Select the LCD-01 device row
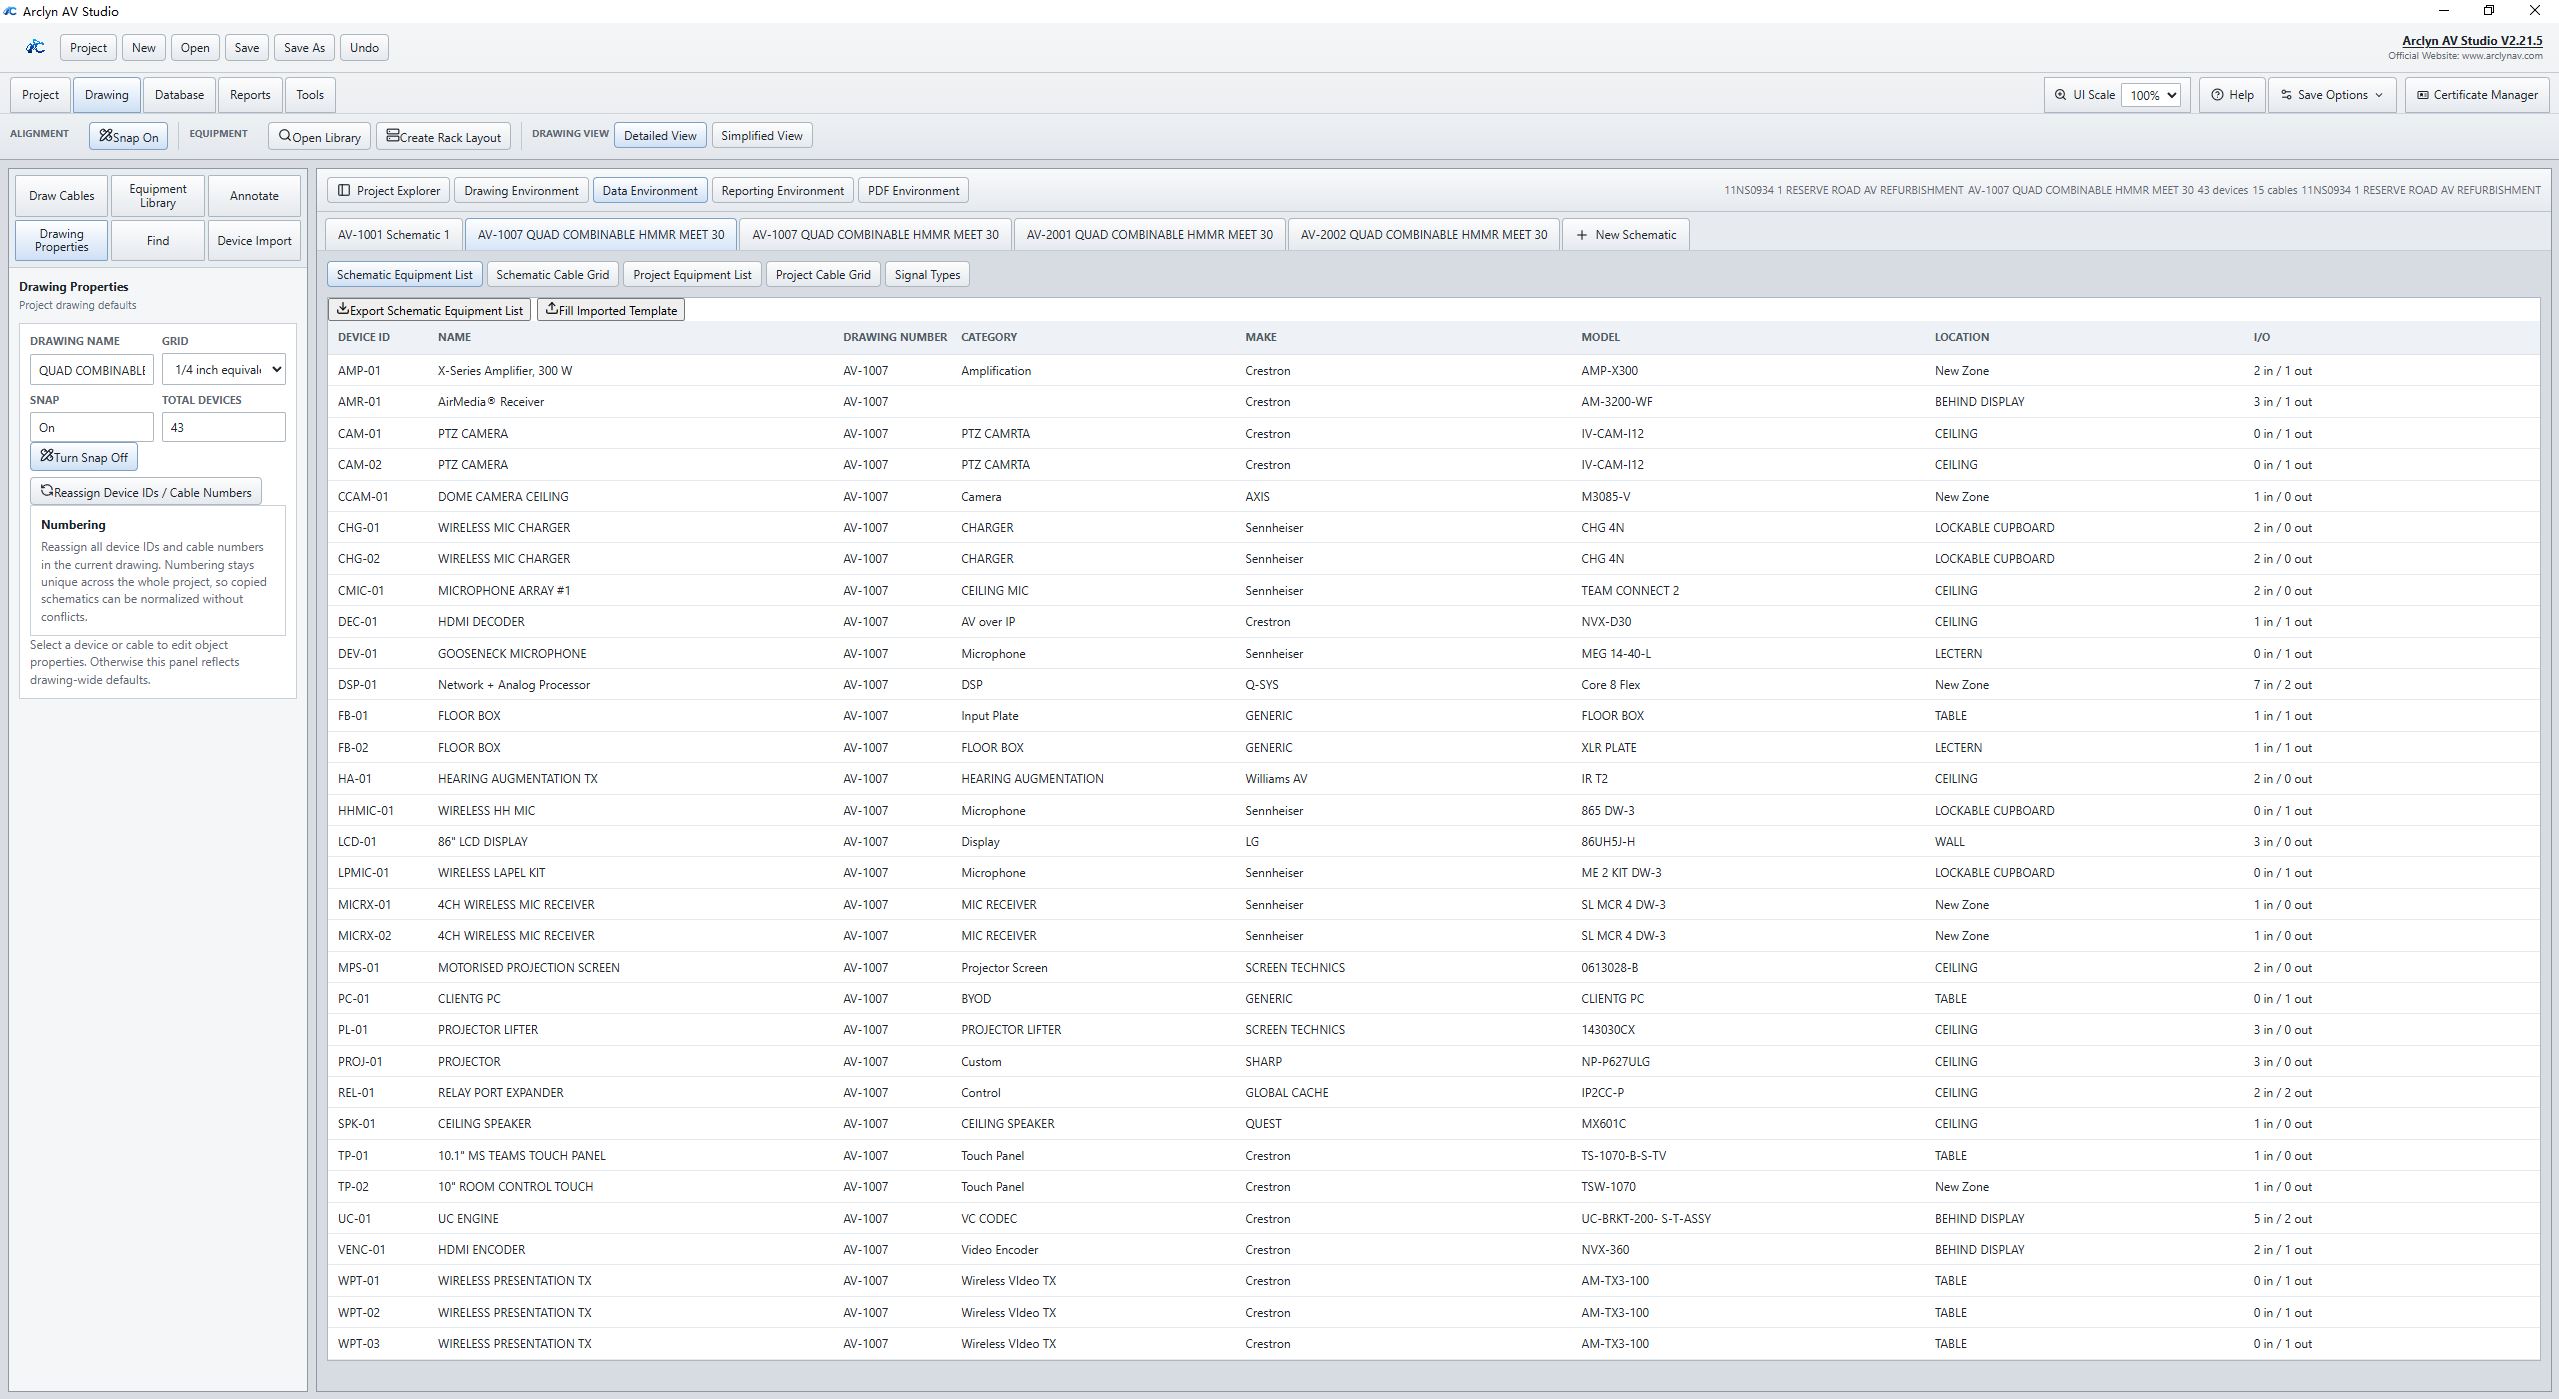 (x=1433, y=842)
